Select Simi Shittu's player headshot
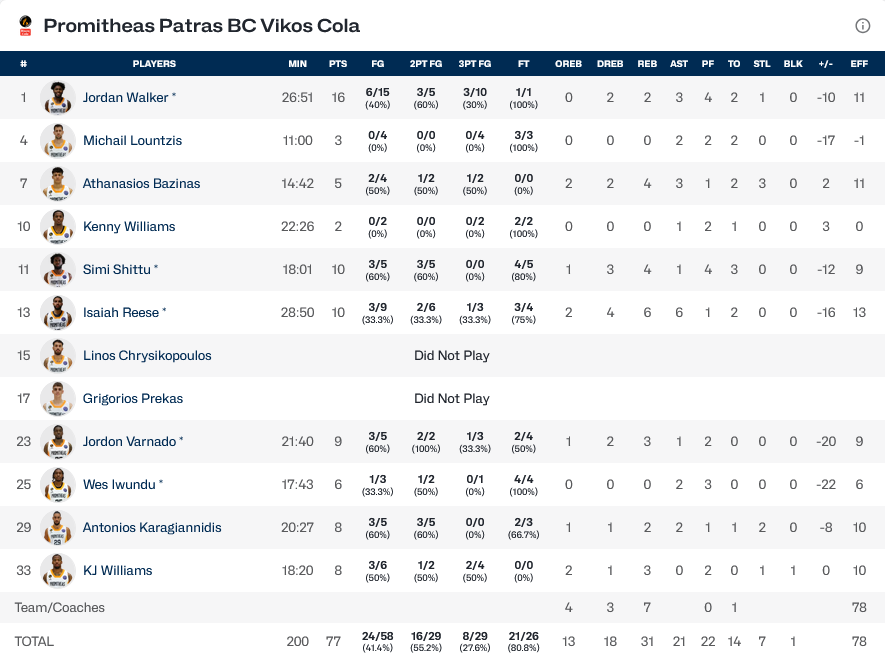 click(x=58, y=270)
